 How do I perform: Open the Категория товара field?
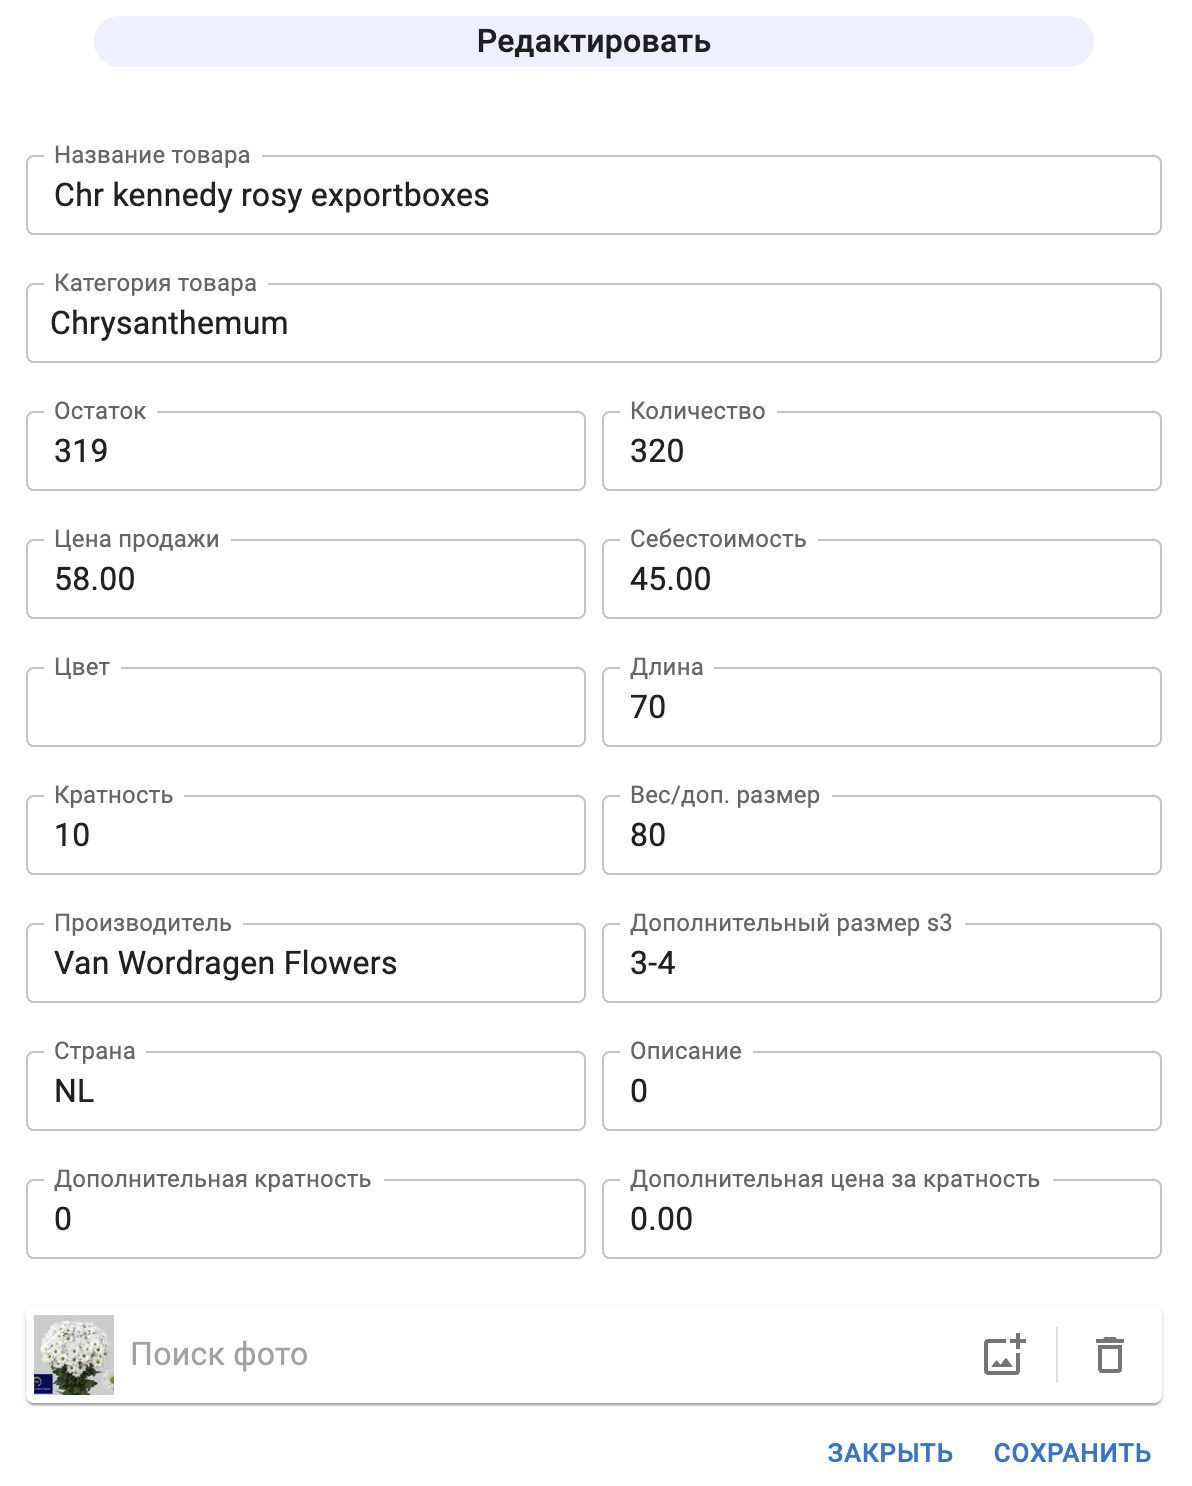pos(594,324)
